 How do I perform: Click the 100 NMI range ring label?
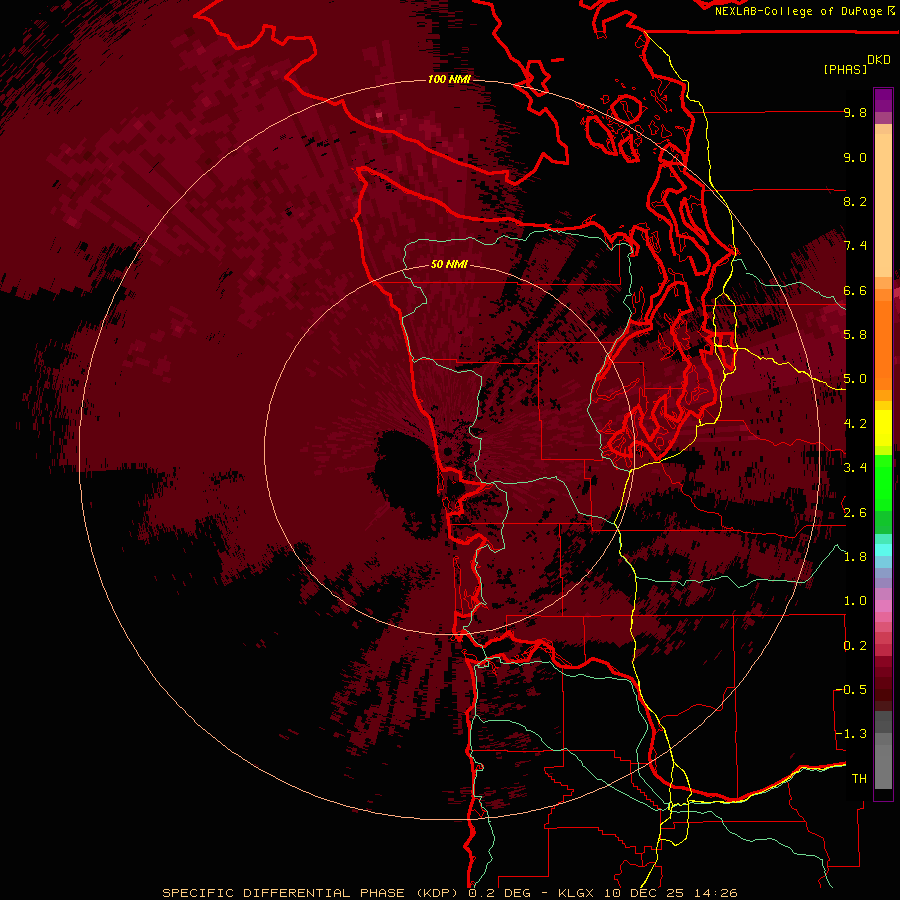tap(449, 79)
